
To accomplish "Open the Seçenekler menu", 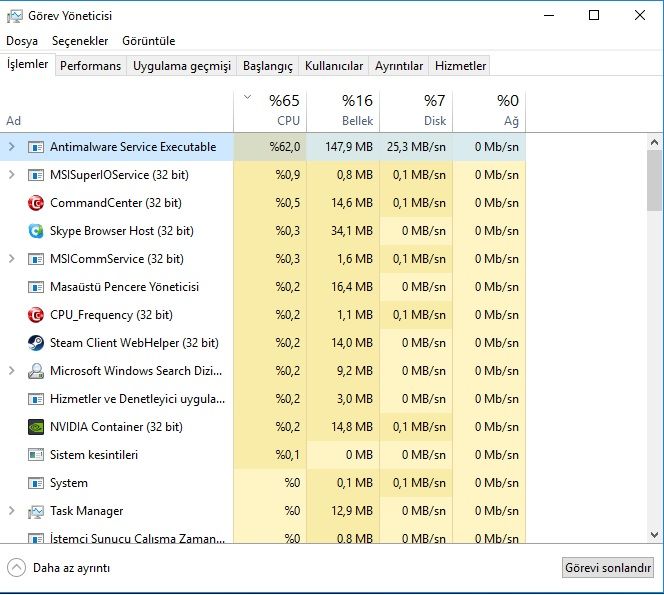I will click(x=80, y=41).
